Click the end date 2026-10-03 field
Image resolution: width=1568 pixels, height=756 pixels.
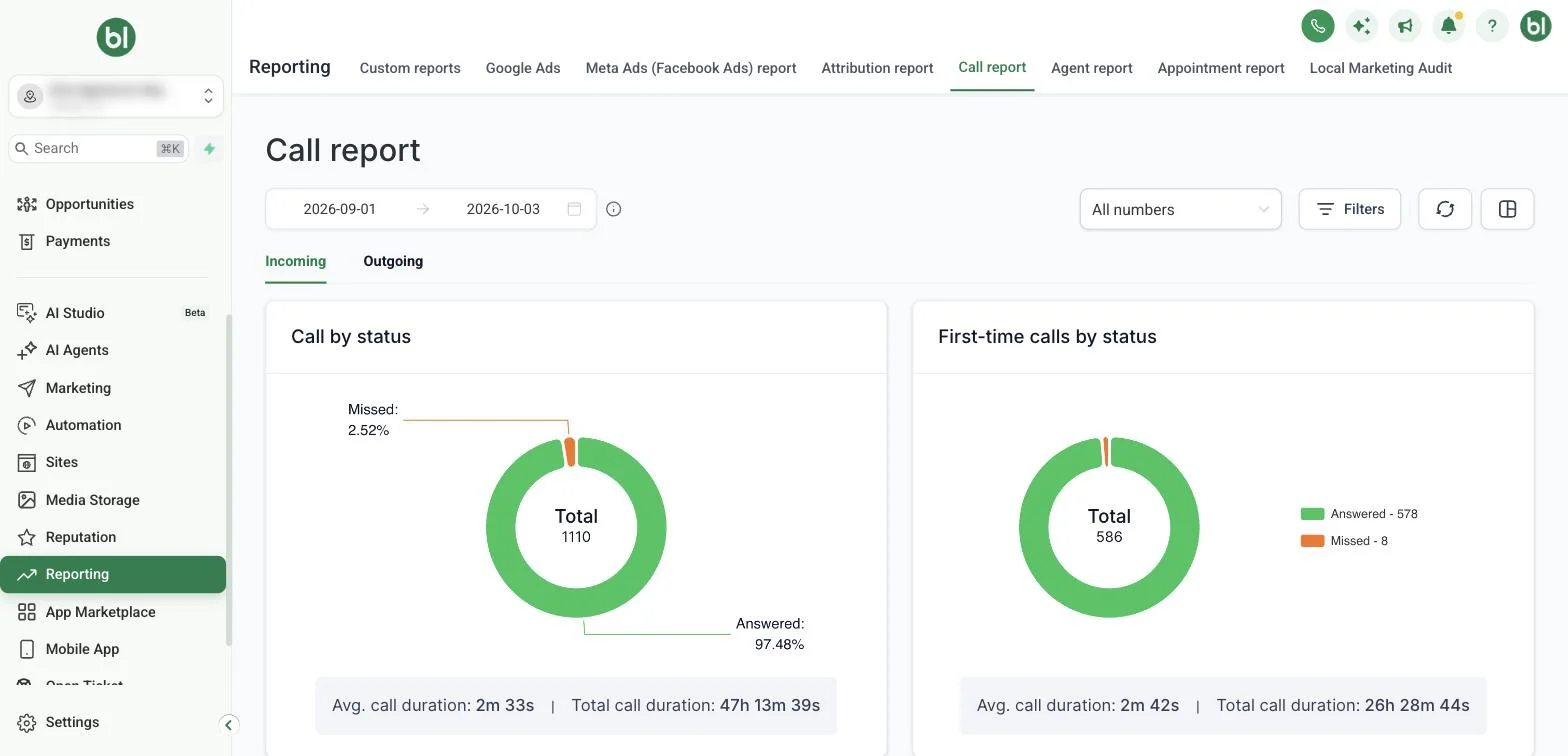click(503, 209)
